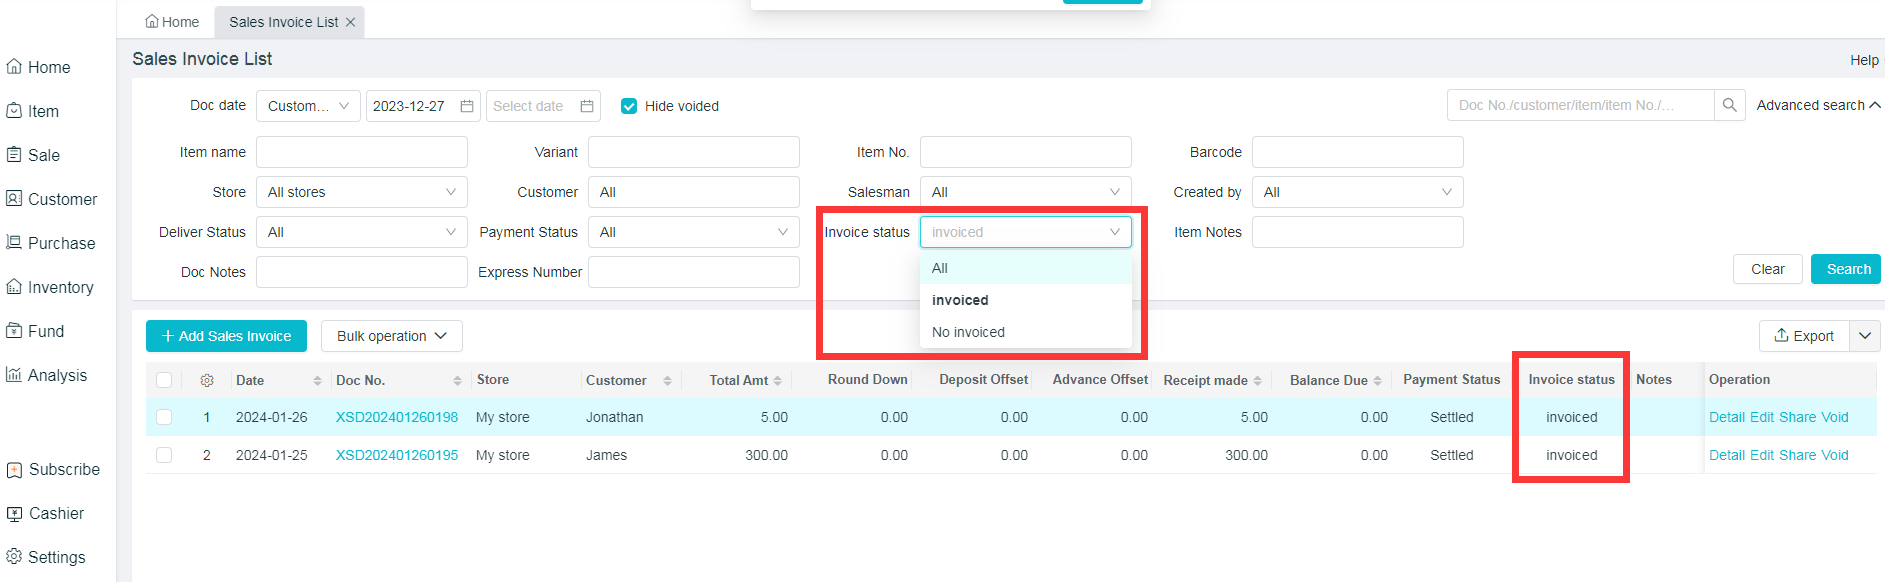Select the checkbox for Jonathan's invoice
The image size is (1885, 582).
(164, 417)
